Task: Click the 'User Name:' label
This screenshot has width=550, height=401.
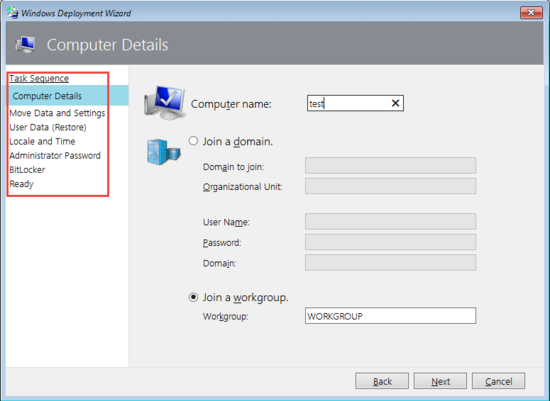Action: (x=226, y=222)
